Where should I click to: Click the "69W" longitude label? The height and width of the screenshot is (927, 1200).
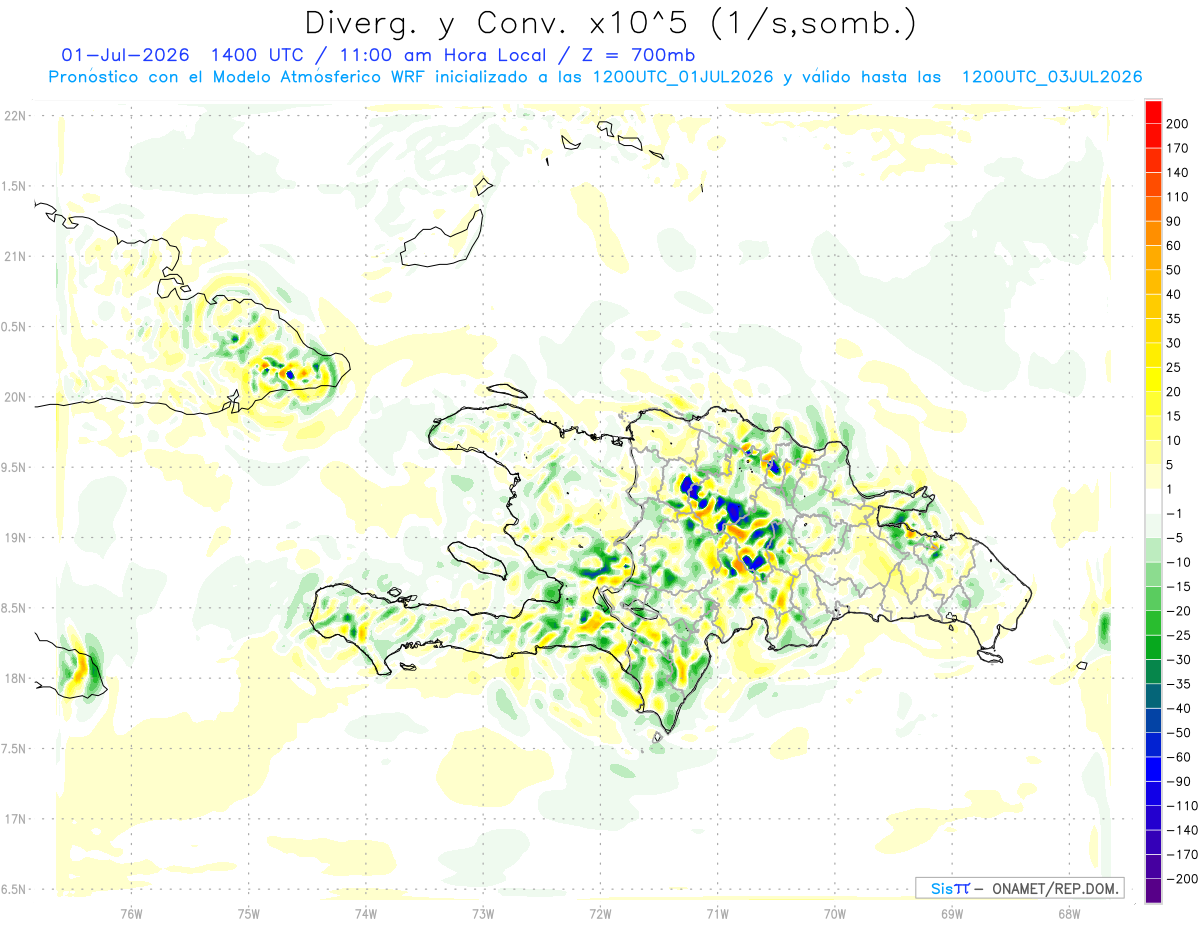pos(952,914)
